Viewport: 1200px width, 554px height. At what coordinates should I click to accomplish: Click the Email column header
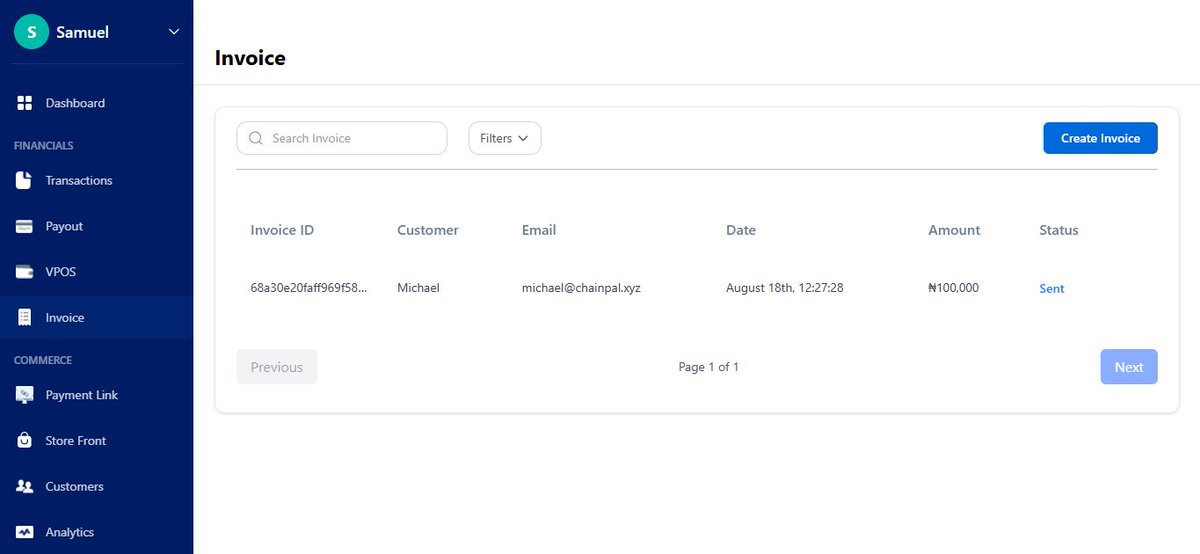tap(539, 230)
